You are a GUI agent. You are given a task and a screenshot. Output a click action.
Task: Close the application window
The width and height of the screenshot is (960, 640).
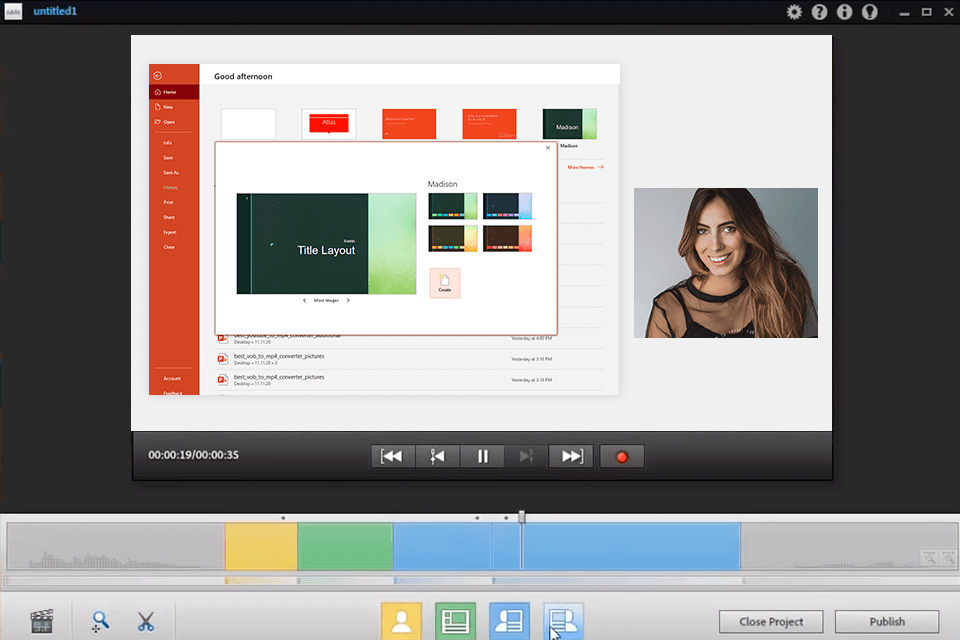coord(948,12)
